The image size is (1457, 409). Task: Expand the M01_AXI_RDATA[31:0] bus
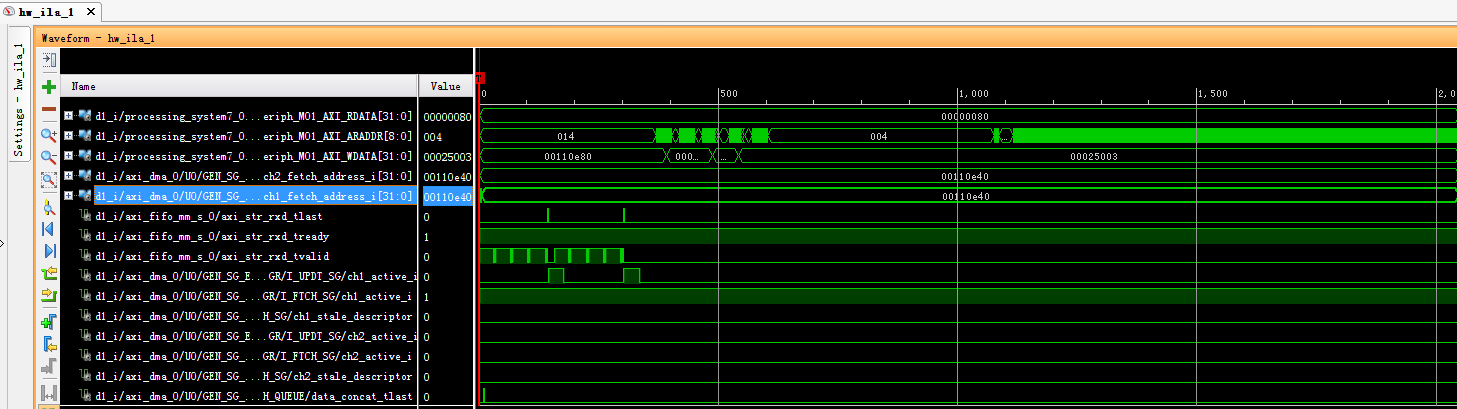tap(68, 116)
